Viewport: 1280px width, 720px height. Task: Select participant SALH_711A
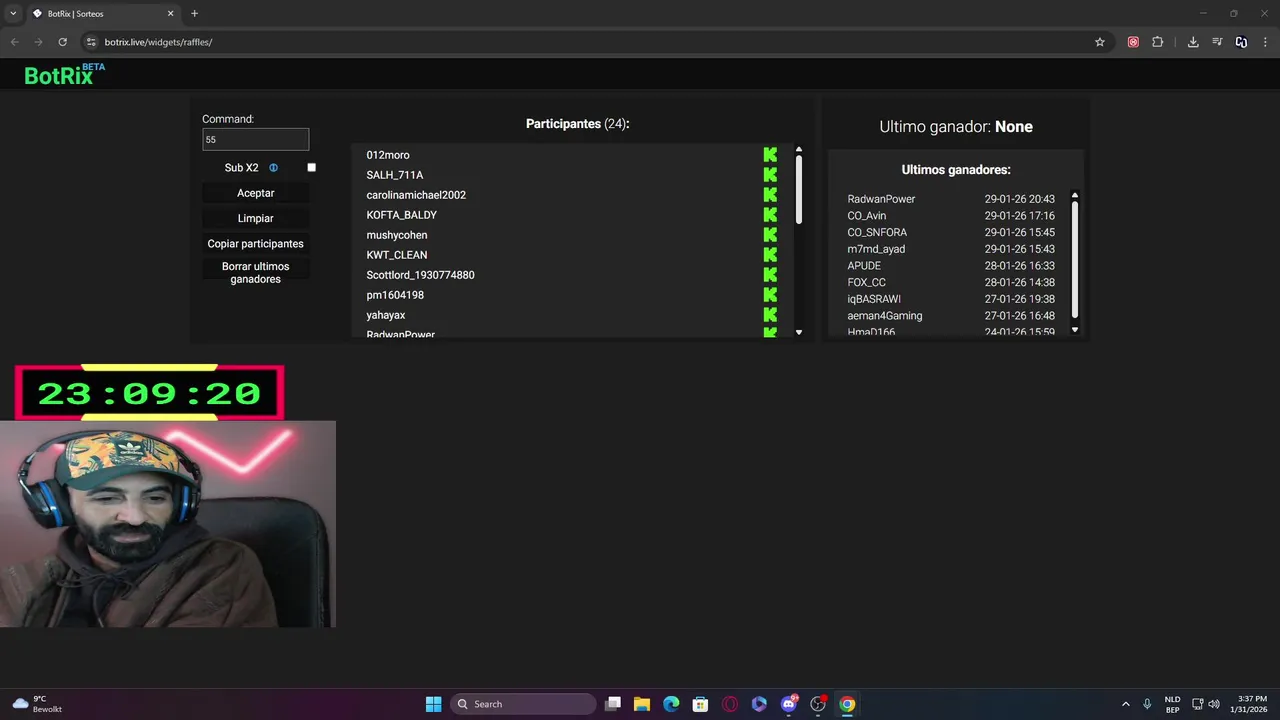(x=395, y=175)
